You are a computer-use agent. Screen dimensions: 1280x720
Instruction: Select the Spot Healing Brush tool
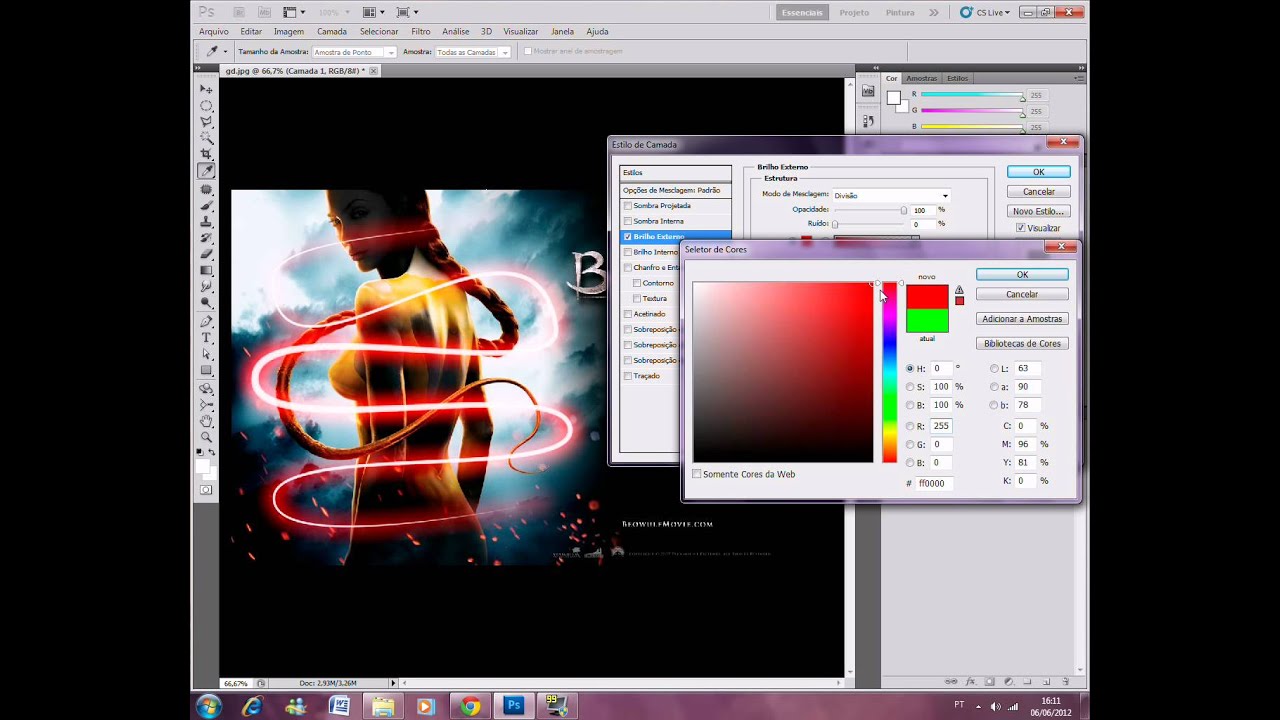[206, 189]
